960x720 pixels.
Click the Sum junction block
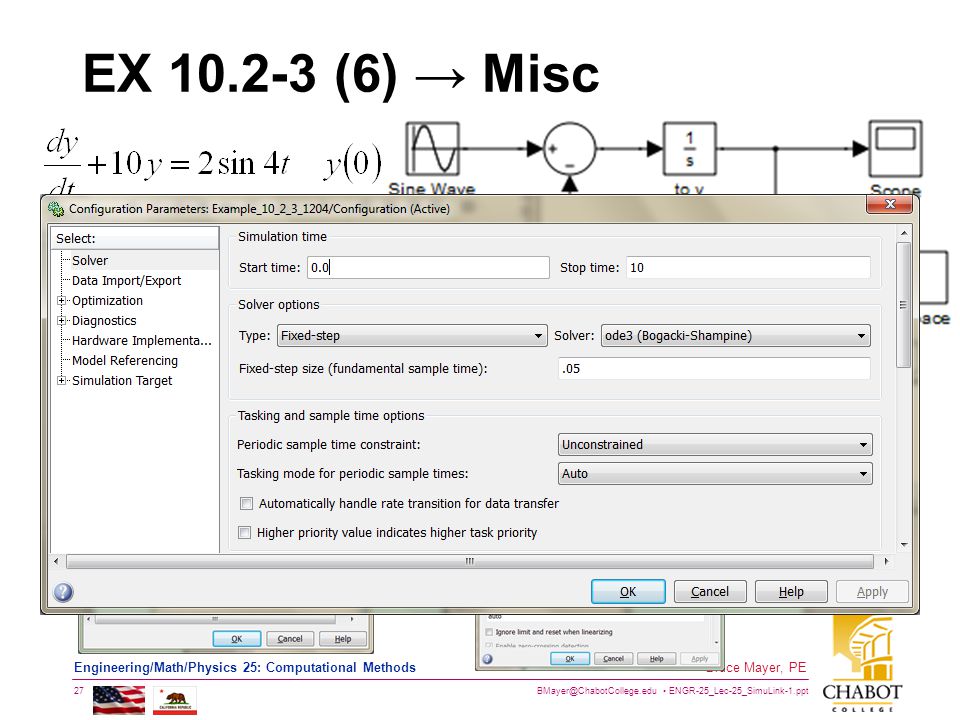(569, 148)
